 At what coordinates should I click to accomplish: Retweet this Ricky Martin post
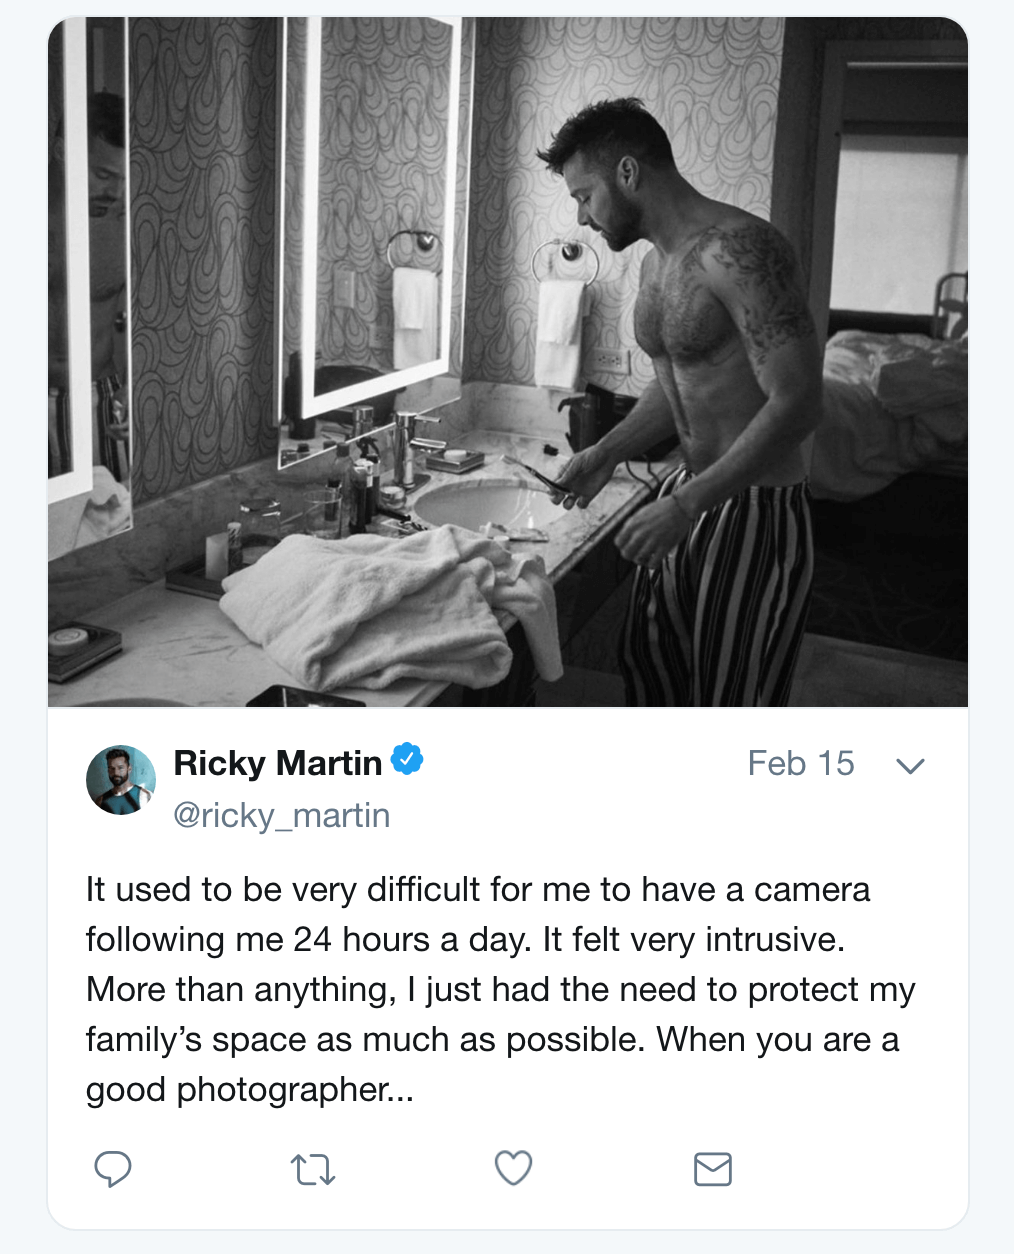point(312,1169)
